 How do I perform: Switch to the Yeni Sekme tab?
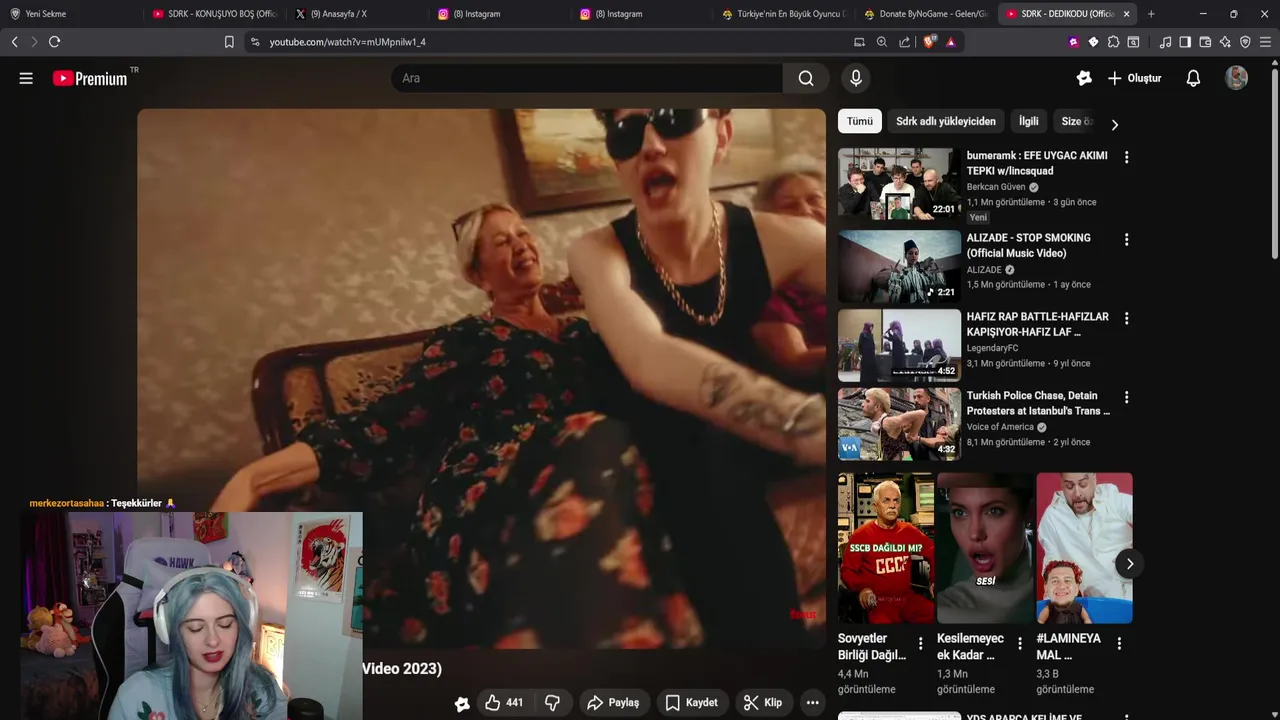(70, 14)
